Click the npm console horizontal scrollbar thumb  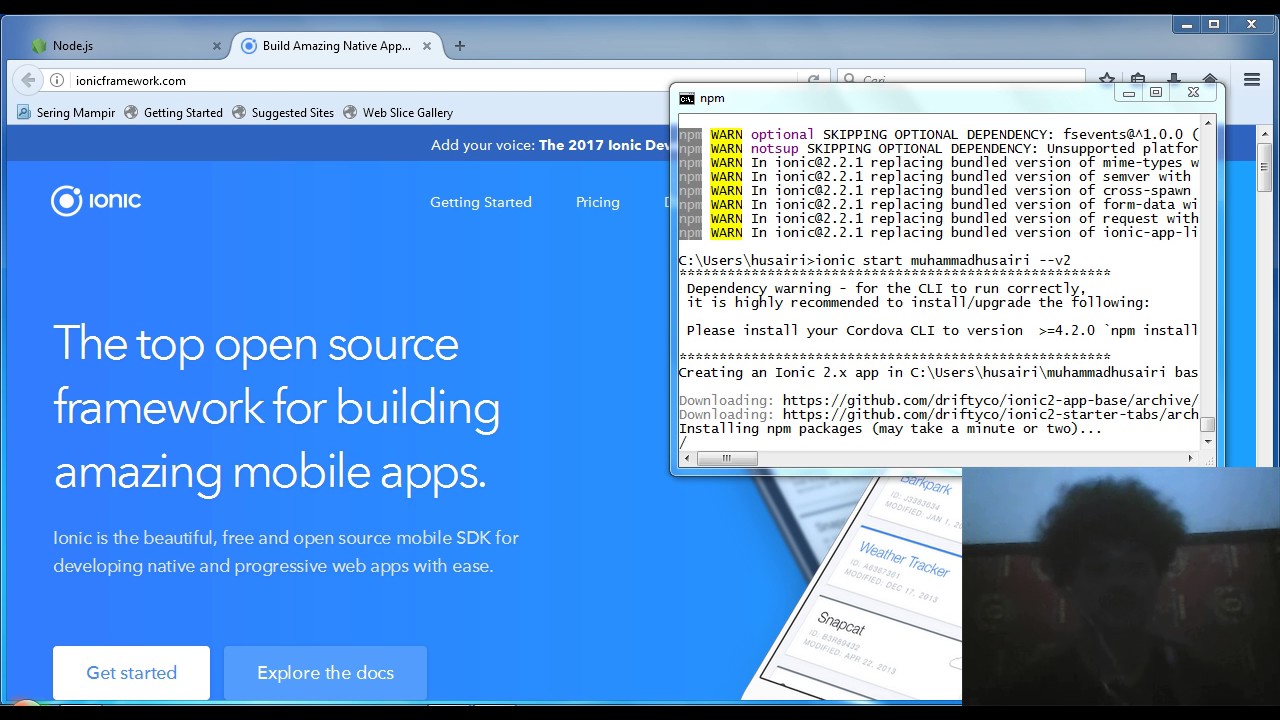click(x=727, y=458)
